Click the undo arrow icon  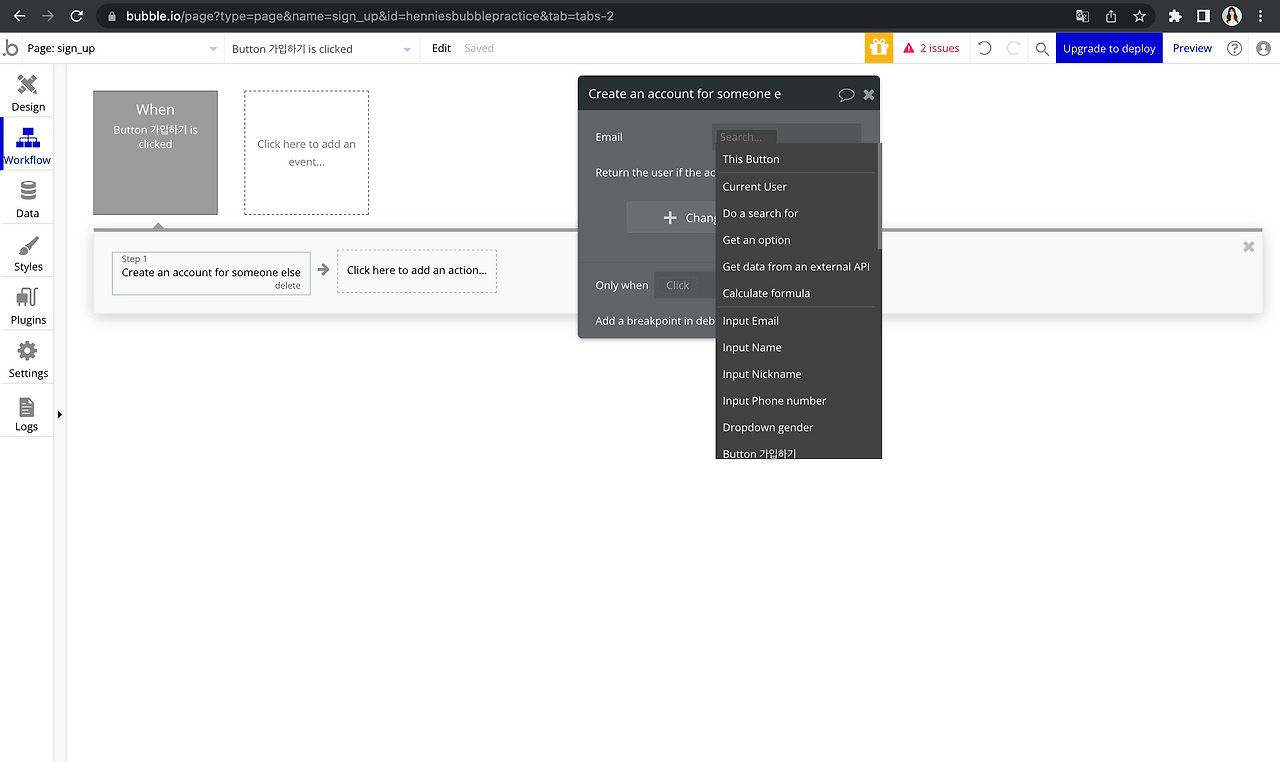[x=985, y=48]
